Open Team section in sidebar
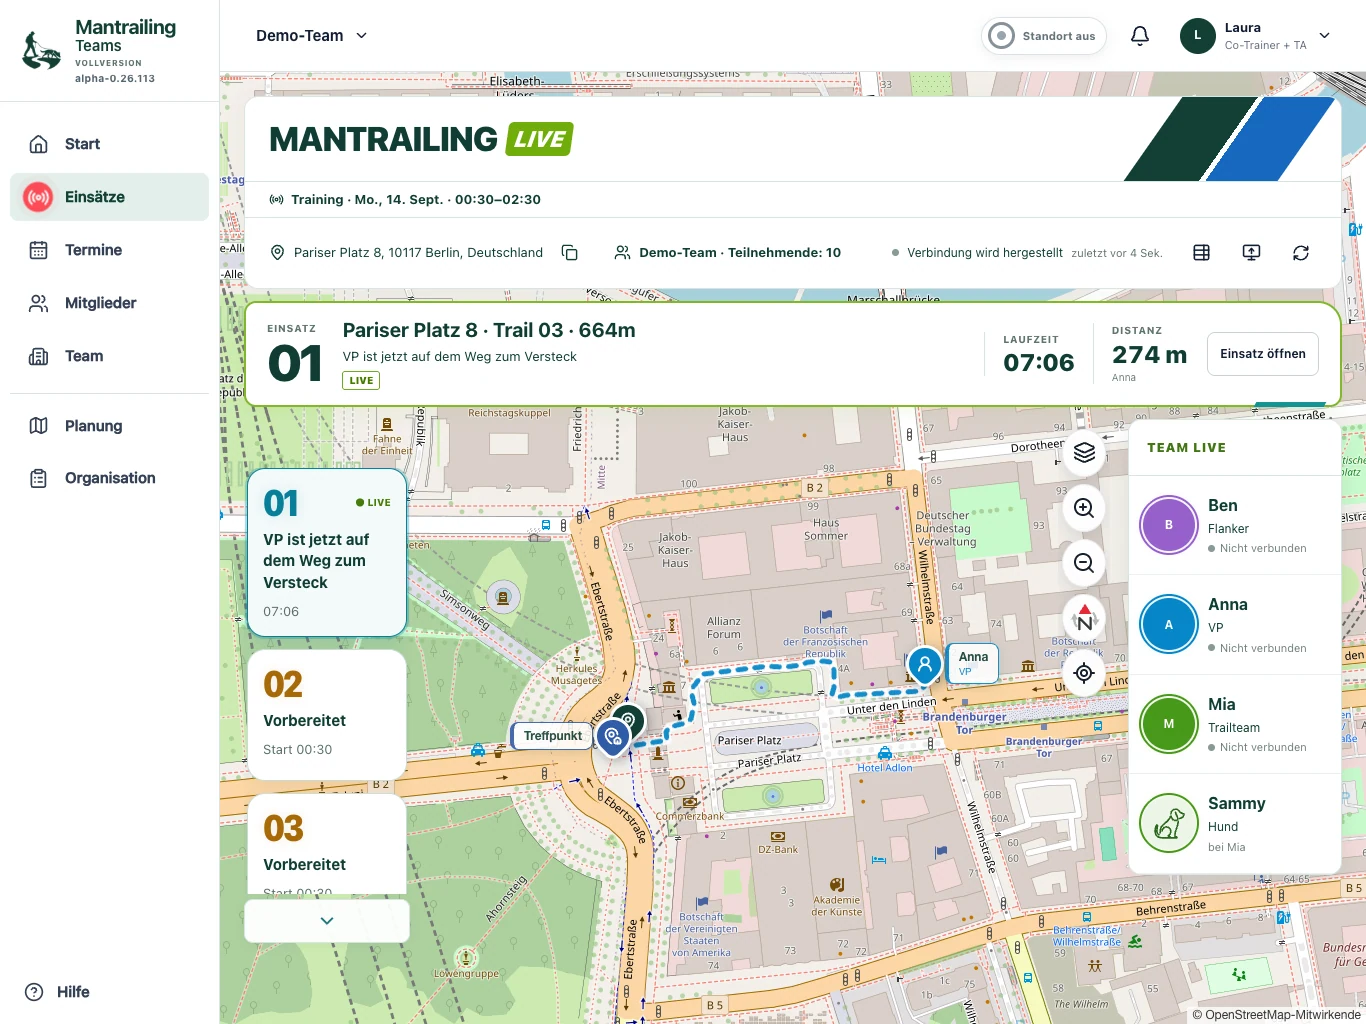 pyautogui.click(x=109, y=356)
